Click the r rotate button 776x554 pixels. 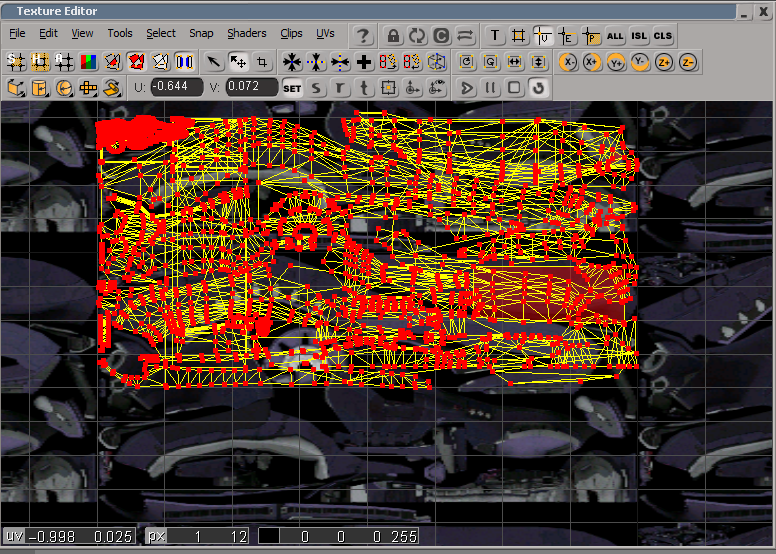click(x=340, y=88)
